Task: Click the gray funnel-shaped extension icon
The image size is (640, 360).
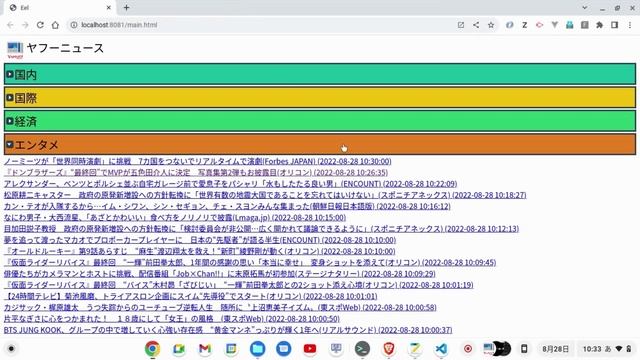Action: tap(555, 25)
